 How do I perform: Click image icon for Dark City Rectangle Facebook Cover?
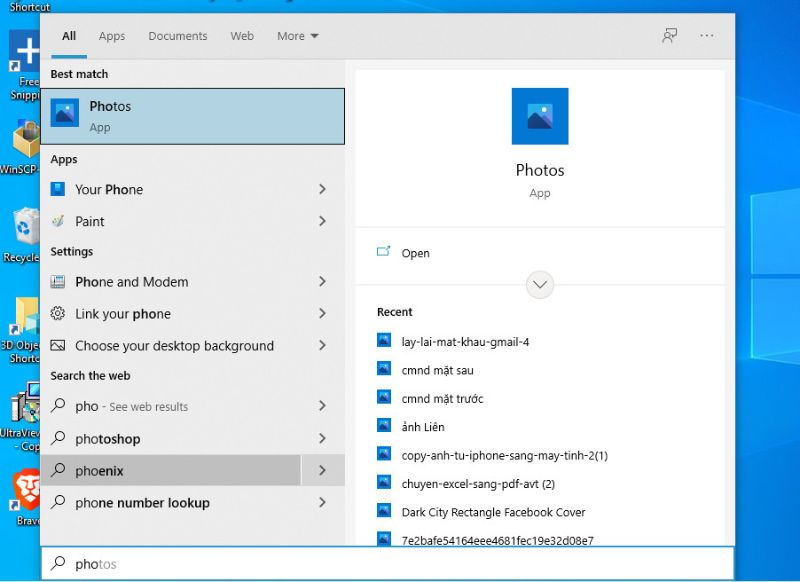[x=384, y=511]
